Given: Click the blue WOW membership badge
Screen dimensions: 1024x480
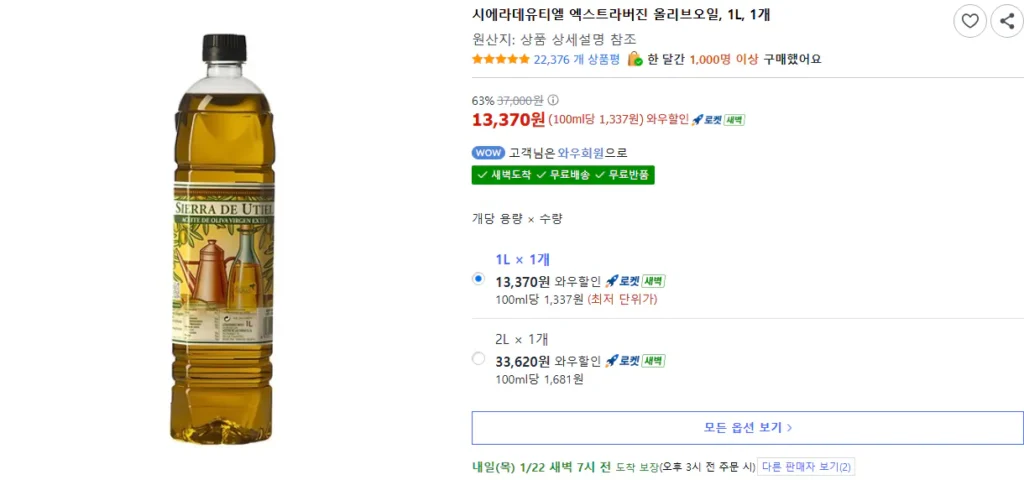Looking at the screenshot, I should tap(488, 153).
